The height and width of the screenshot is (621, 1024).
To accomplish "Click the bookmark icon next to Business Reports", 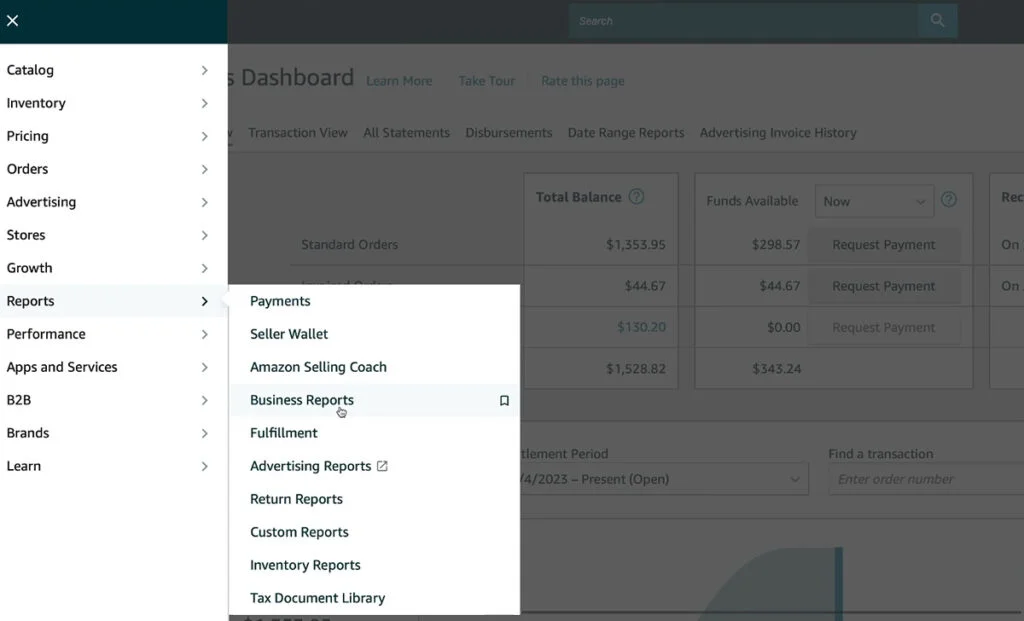I will (504, 400).
